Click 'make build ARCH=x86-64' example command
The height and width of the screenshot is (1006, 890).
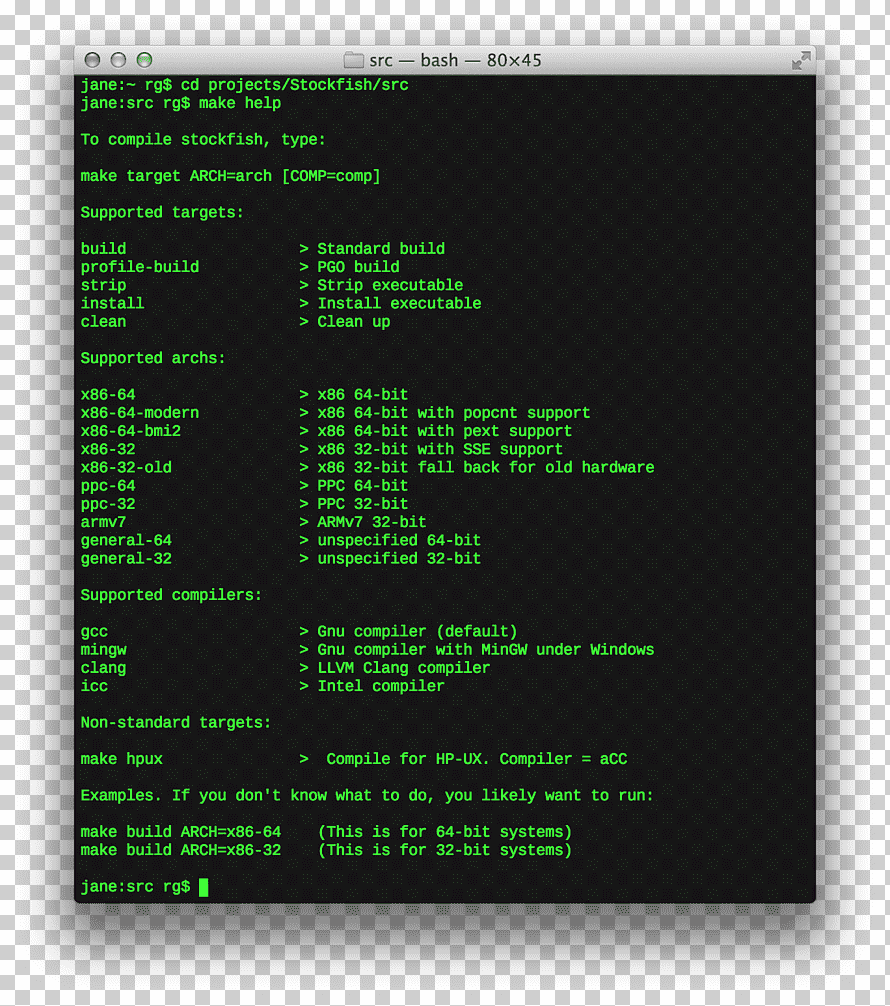[180, 832]
